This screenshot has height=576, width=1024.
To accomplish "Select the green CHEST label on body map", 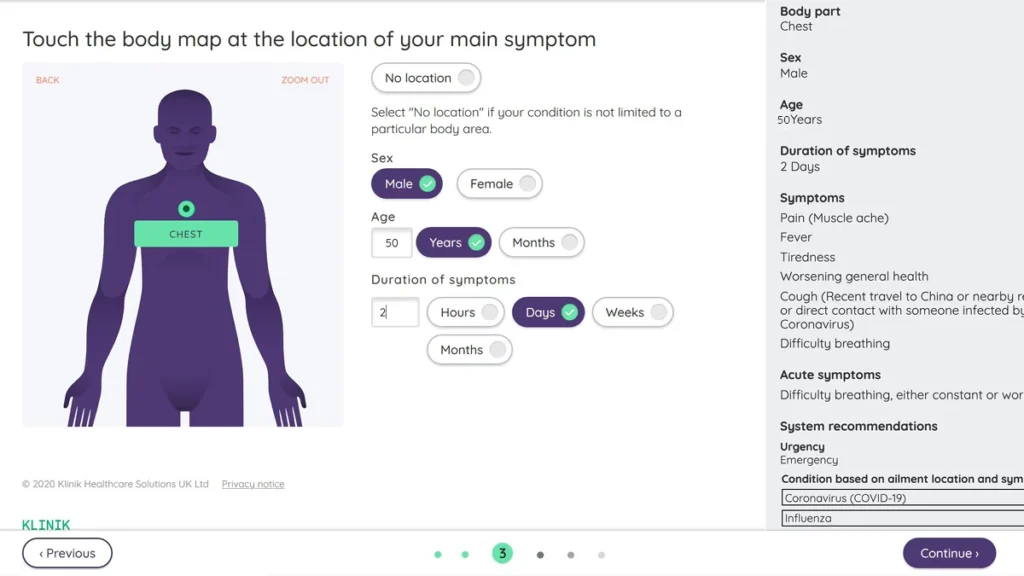I will (186, 234).
